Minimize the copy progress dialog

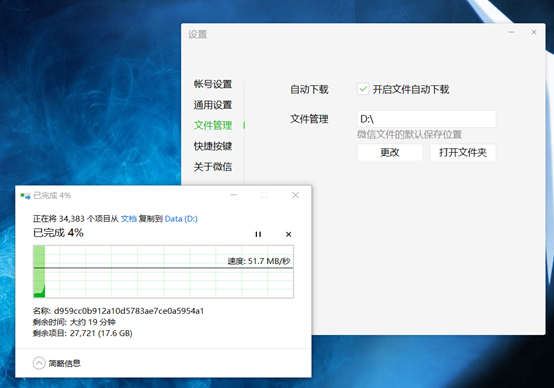pos(234,195)
